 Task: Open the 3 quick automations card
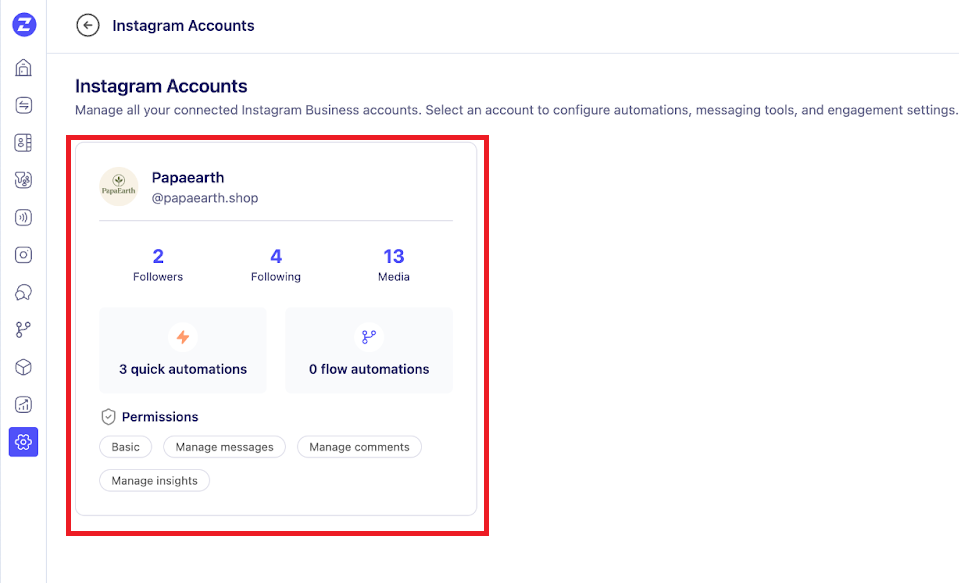(x=183, y=350)
